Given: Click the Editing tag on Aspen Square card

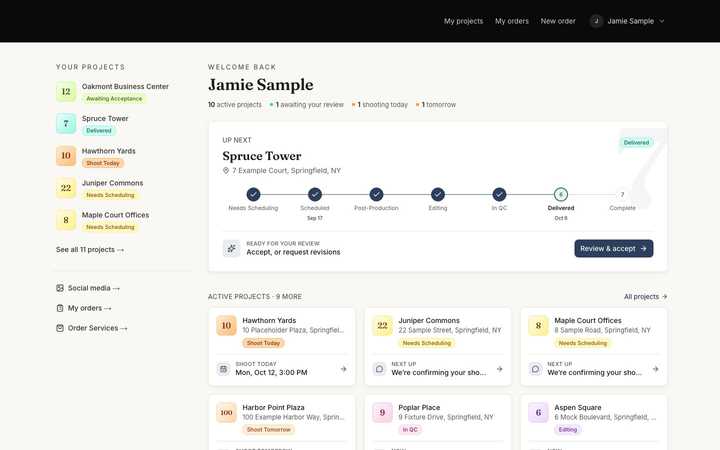Looking at the screenshot, I should coord(568,430).
